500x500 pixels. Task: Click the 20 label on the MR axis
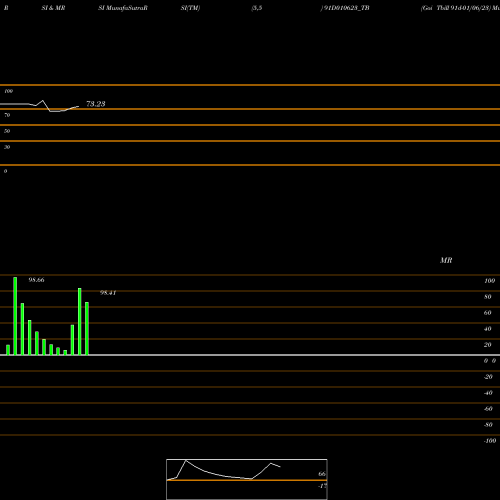point(487,345)
